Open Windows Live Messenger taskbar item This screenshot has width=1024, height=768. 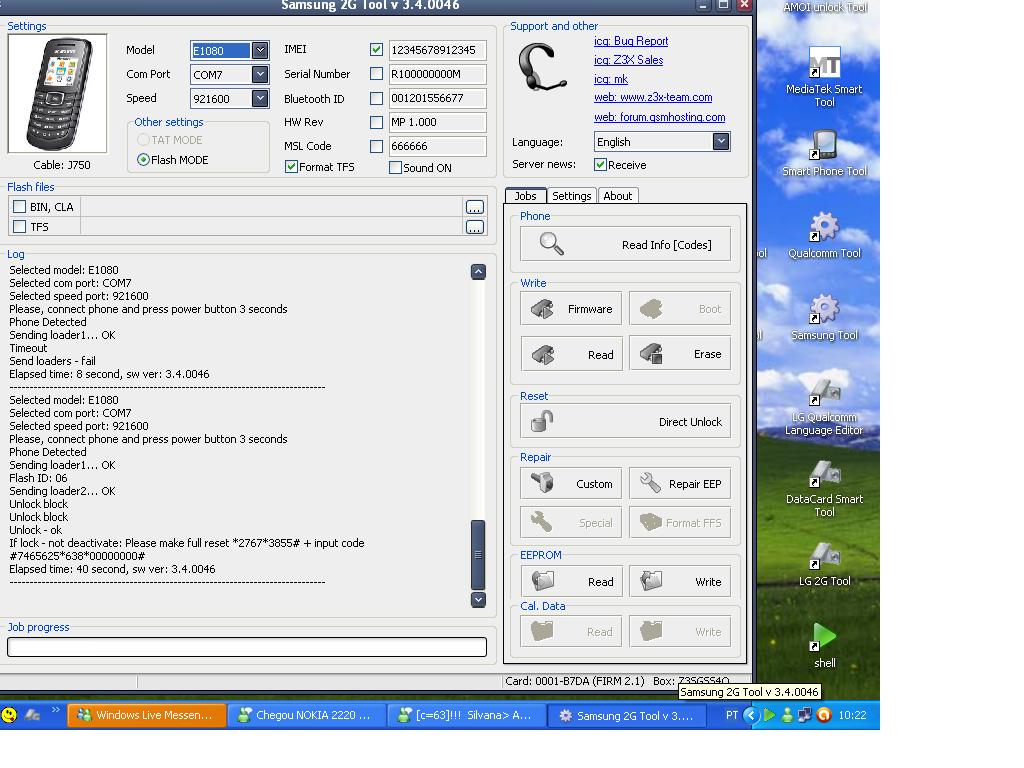(147, 715)
